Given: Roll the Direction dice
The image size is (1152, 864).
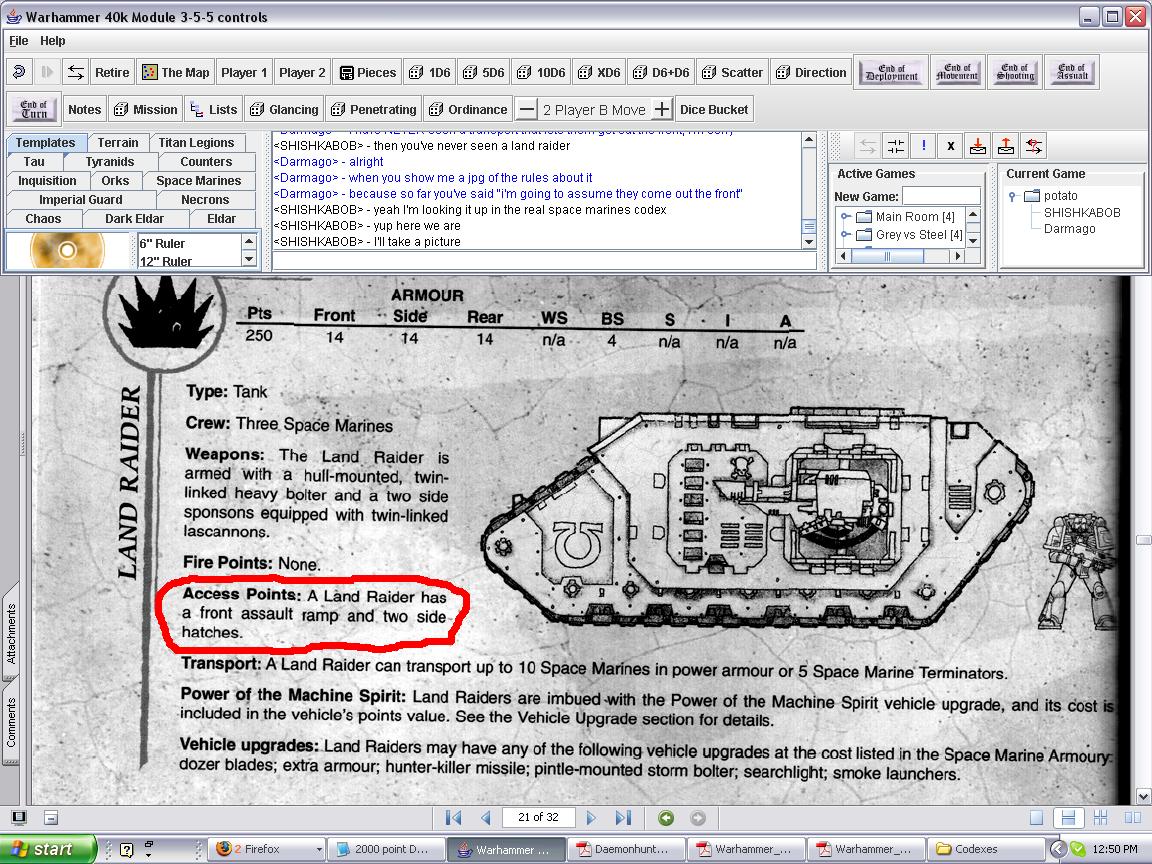Looking at the screenshot, I should [811, 72].
